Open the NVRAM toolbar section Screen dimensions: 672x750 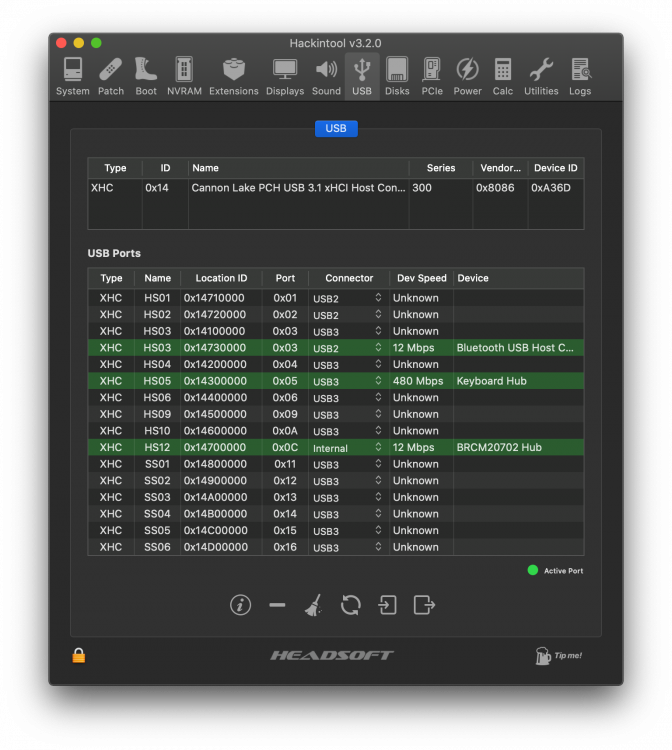click(x=184, y=77)
